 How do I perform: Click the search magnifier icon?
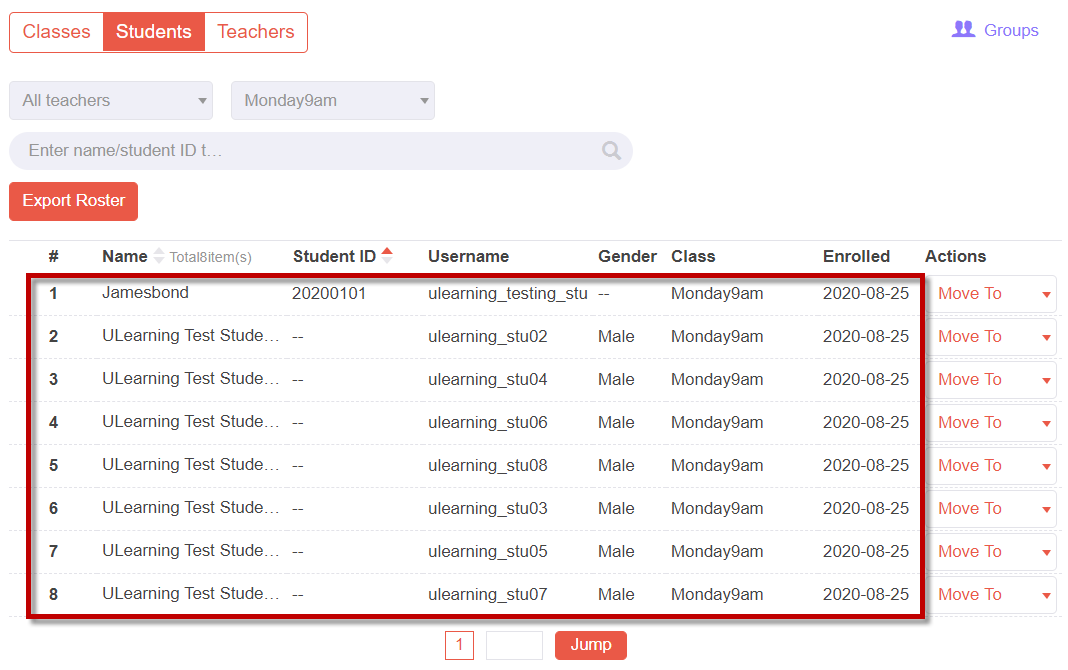(x=611, y=150)
